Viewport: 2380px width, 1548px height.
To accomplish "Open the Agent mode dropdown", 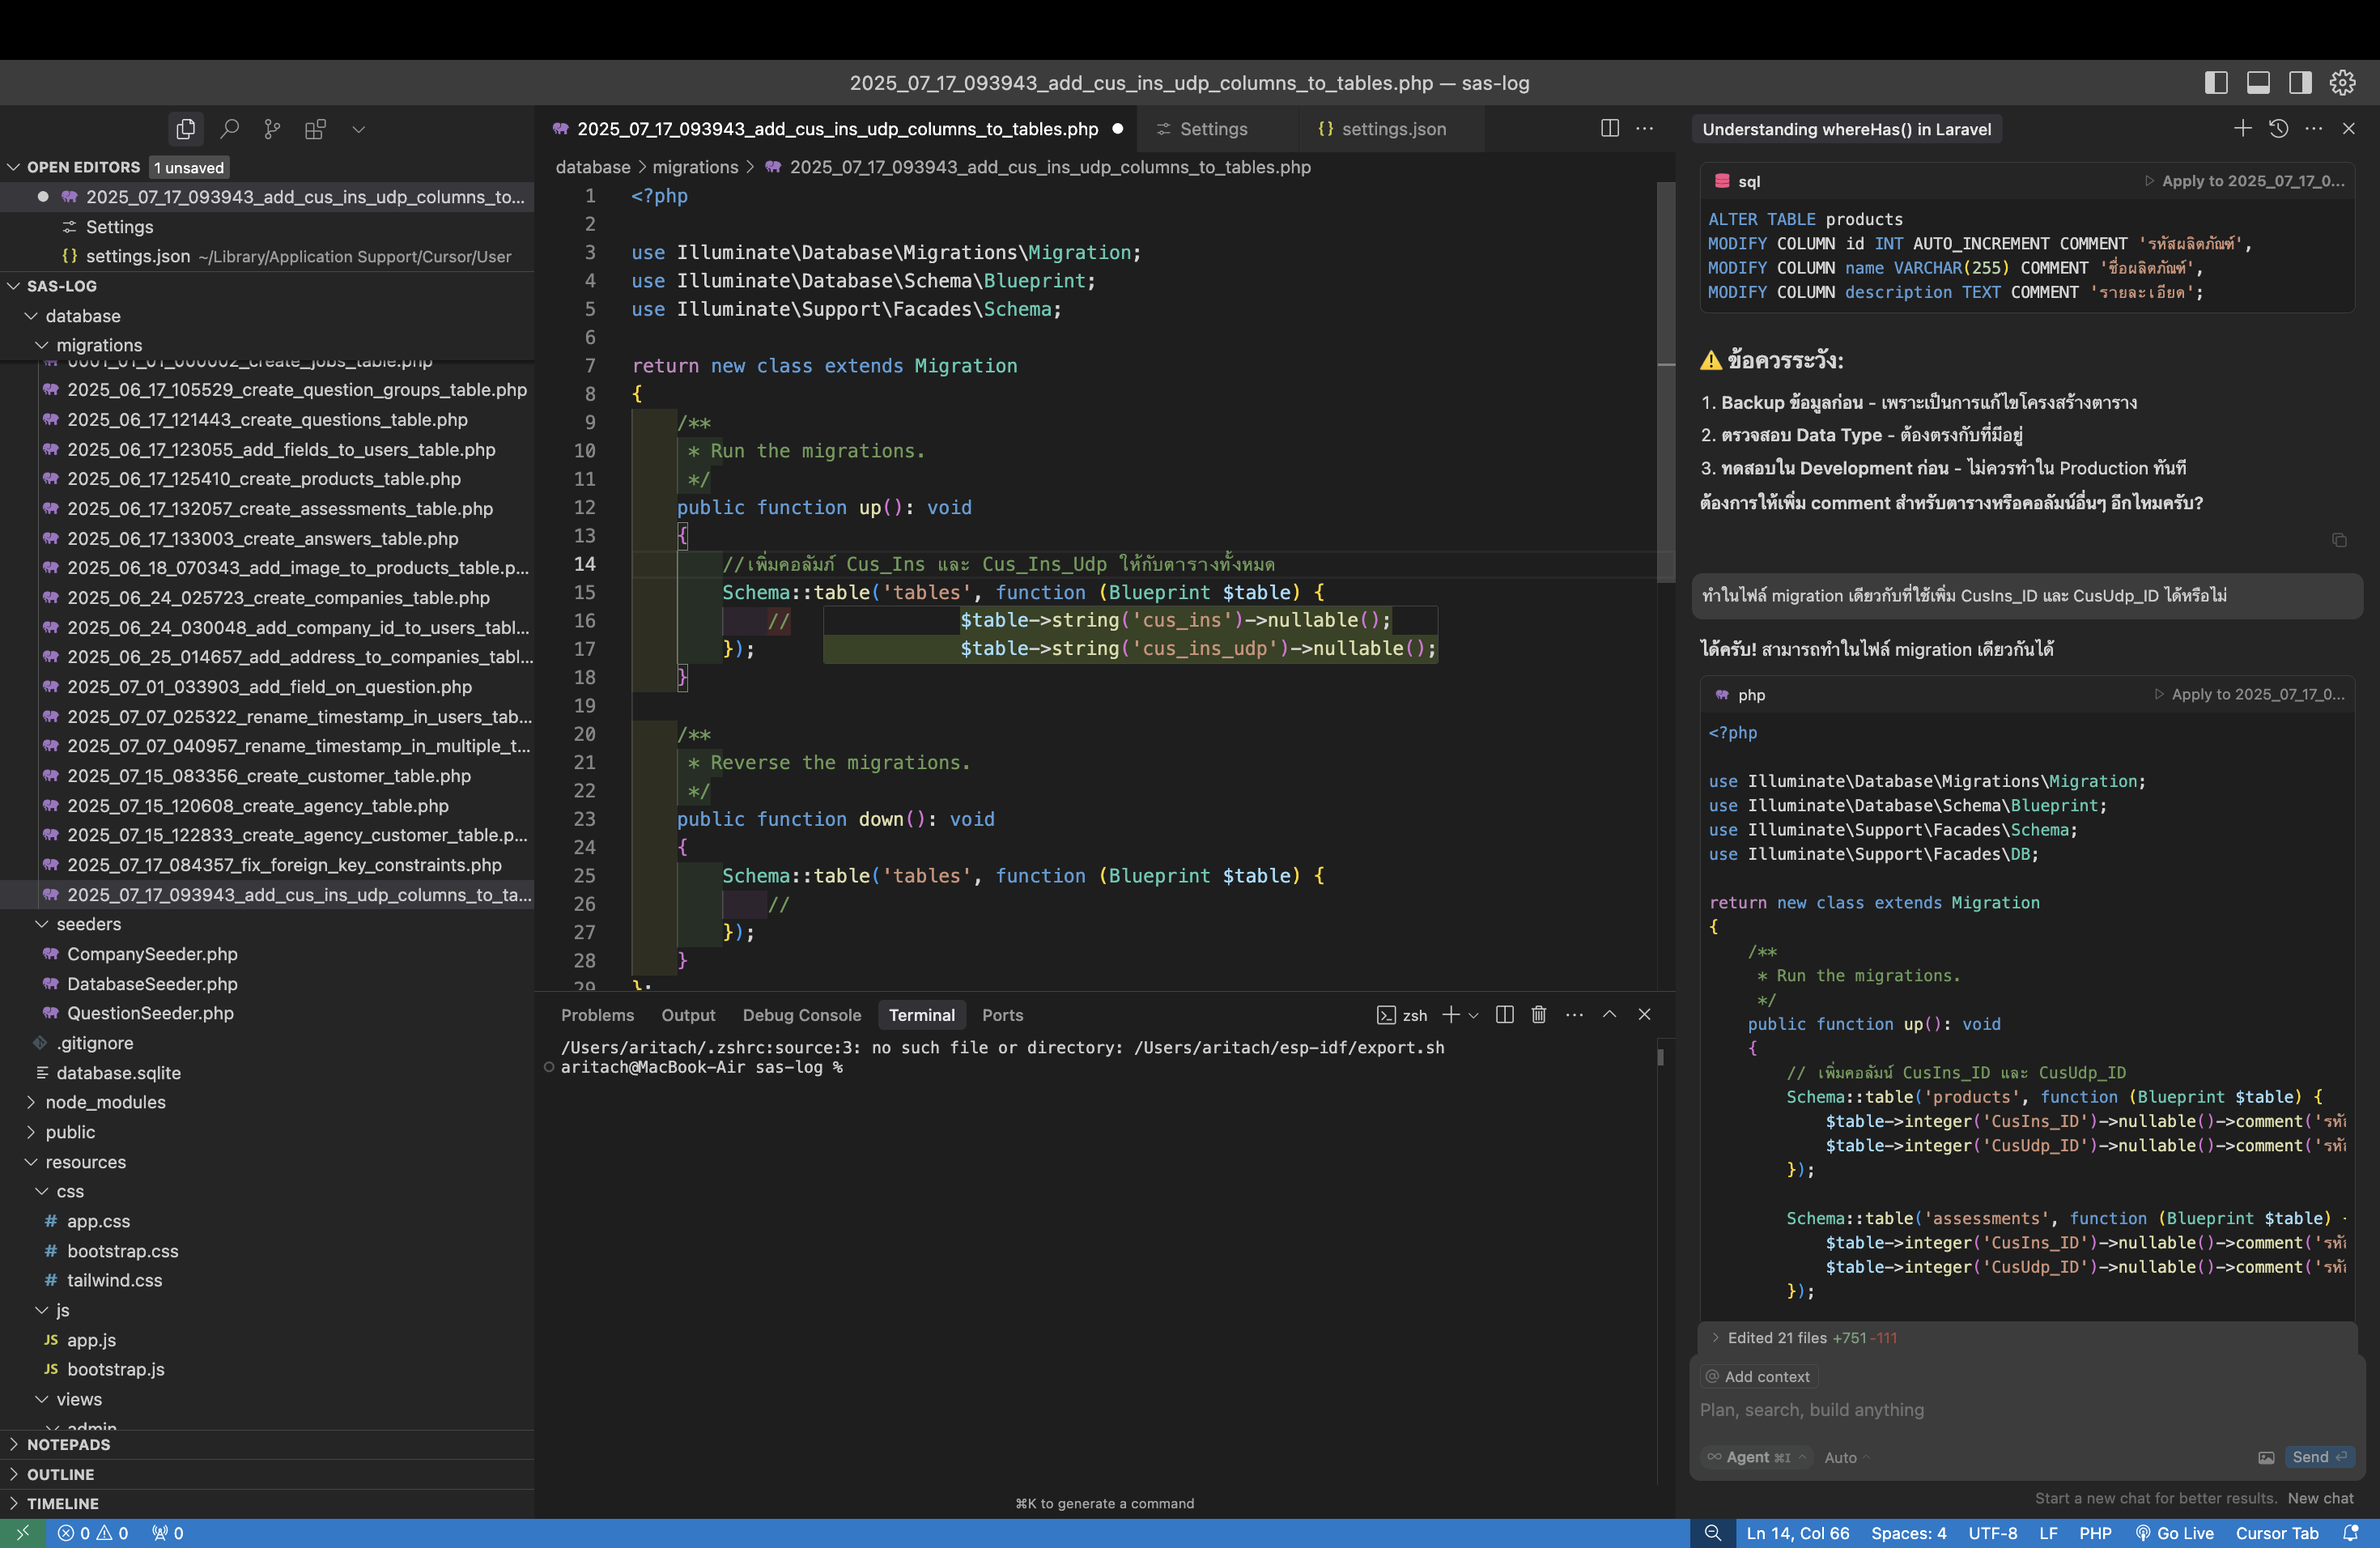I will [x=1757, y=1457].
